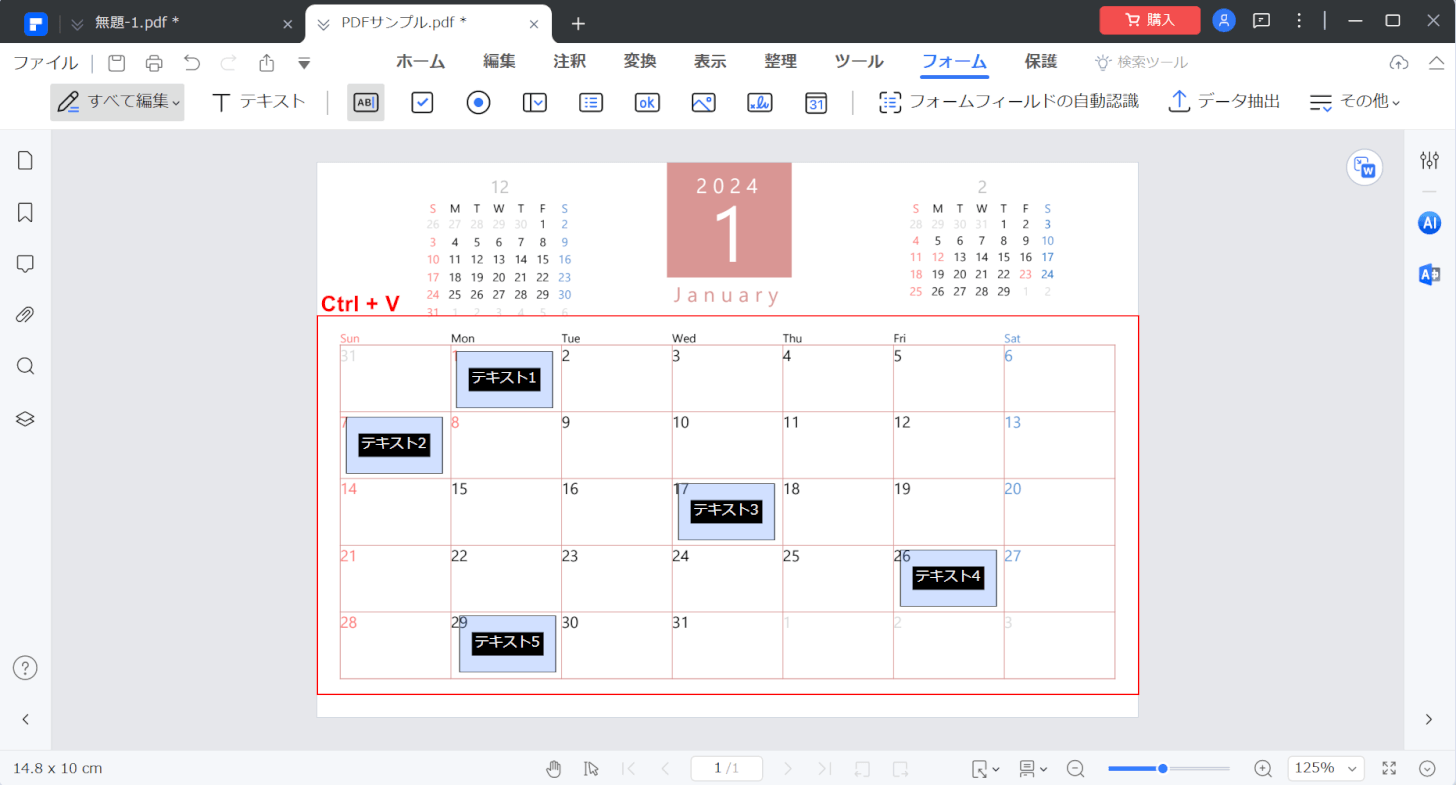Open the AI assistant icon

coord(1430,223)
